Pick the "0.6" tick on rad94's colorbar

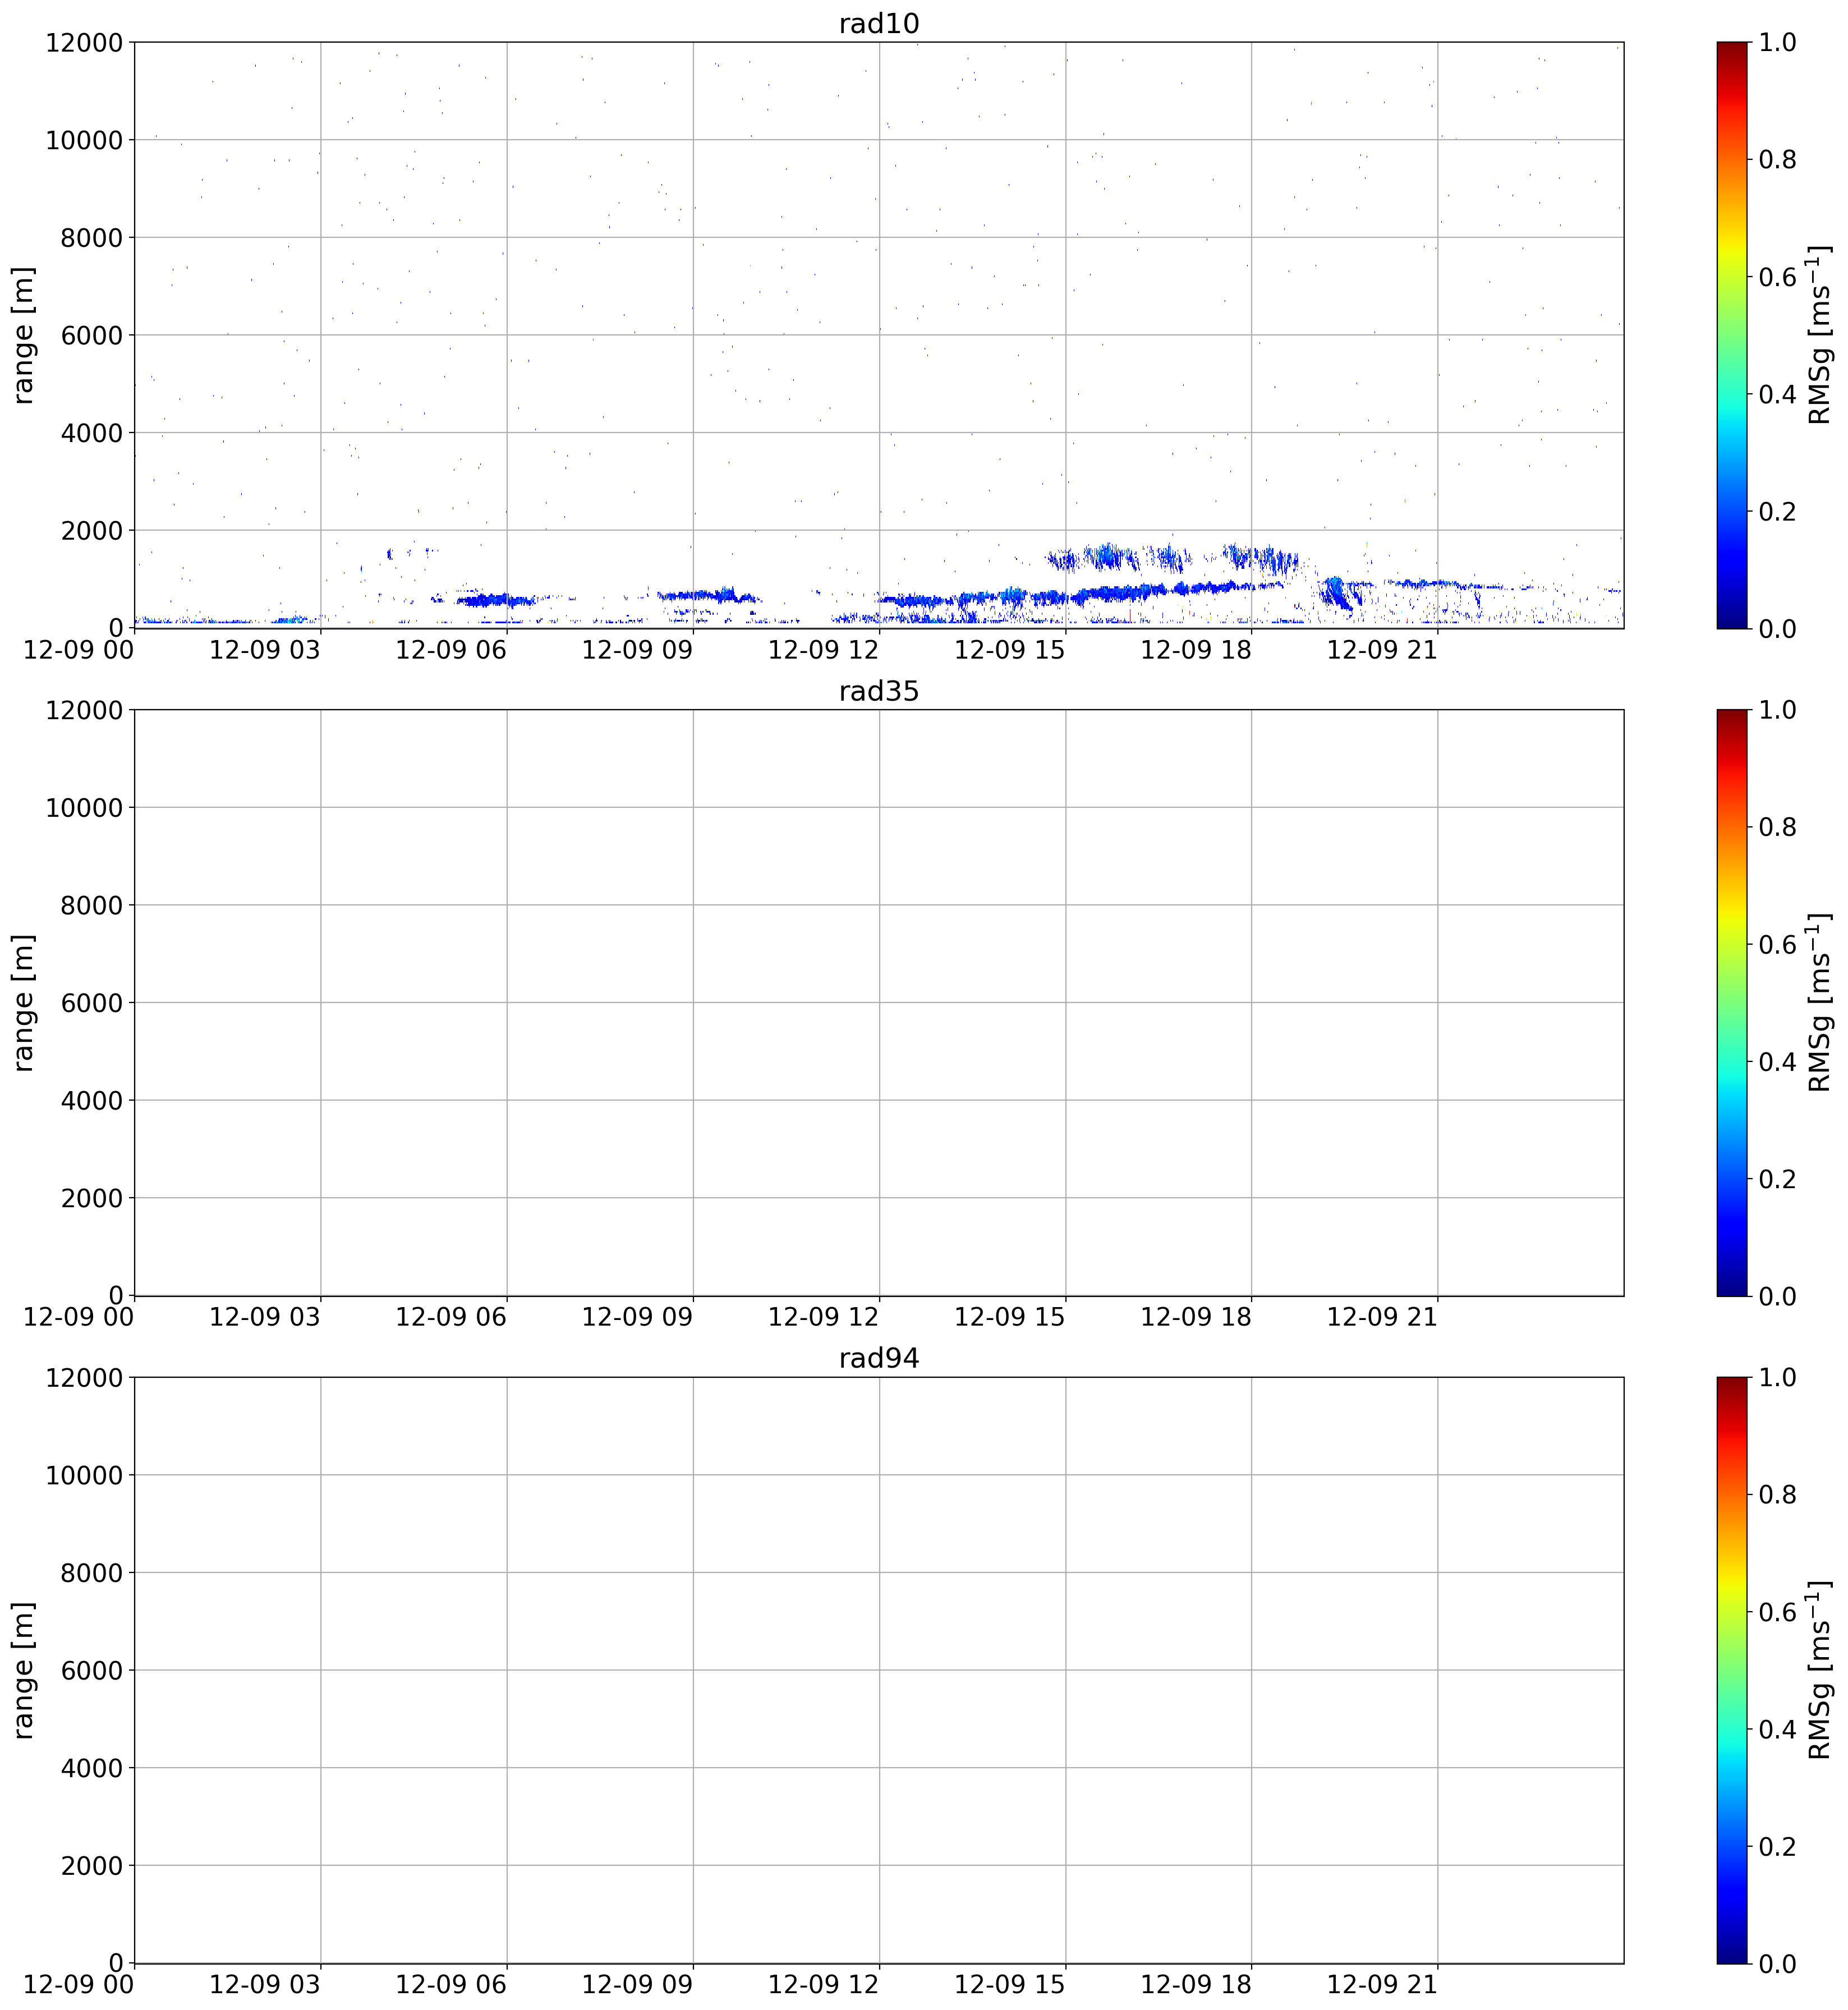(x=1777, y=1611)
